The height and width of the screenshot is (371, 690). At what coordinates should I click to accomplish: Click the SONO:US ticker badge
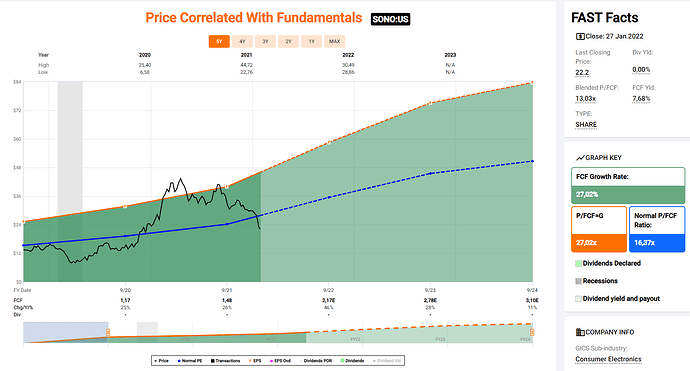point(390,19)
